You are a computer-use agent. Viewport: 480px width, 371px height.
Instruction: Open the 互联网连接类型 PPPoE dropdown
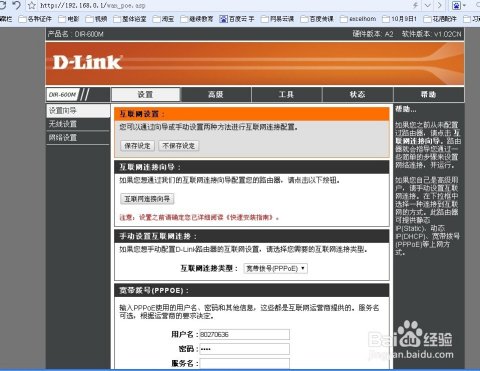[x=275, y=268]
